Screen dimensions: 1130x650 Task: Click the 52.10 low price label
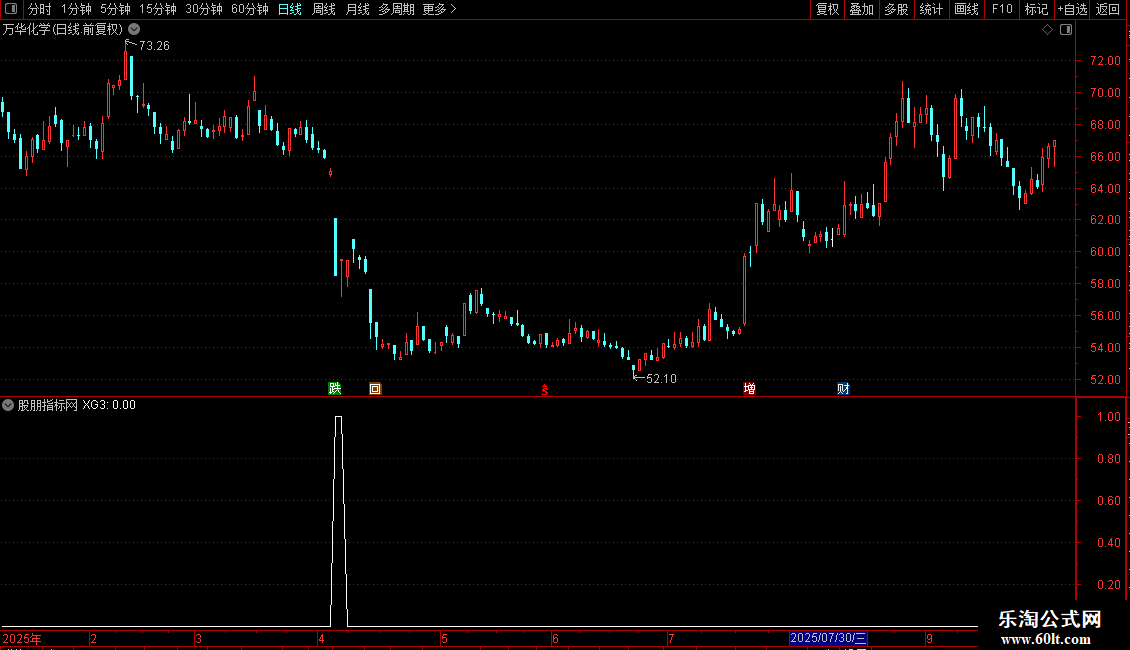(662, 378)
